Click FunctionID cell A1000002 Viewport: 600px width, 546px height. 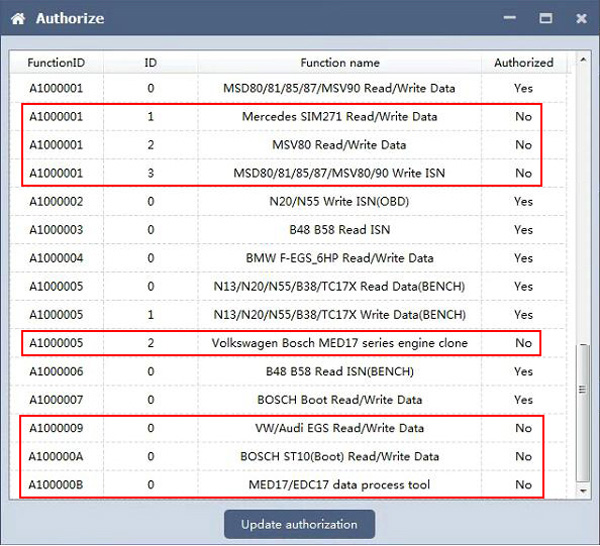tap(56, 202)
